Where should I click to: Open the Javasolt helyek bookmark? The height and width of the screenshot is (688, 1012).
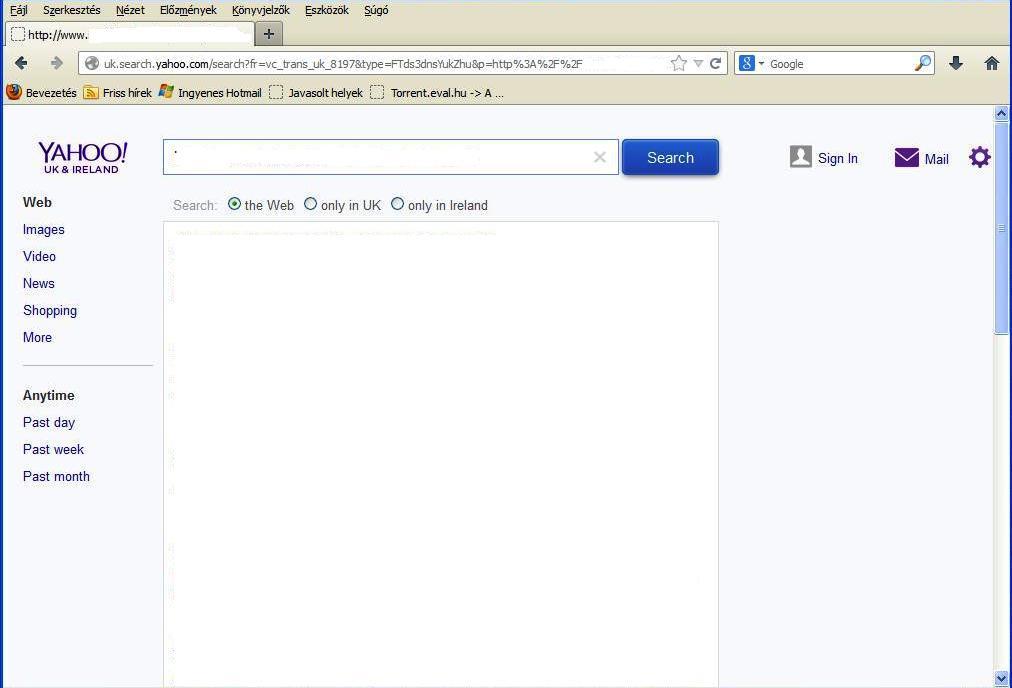pyautogui.click(x=316, y=92)
